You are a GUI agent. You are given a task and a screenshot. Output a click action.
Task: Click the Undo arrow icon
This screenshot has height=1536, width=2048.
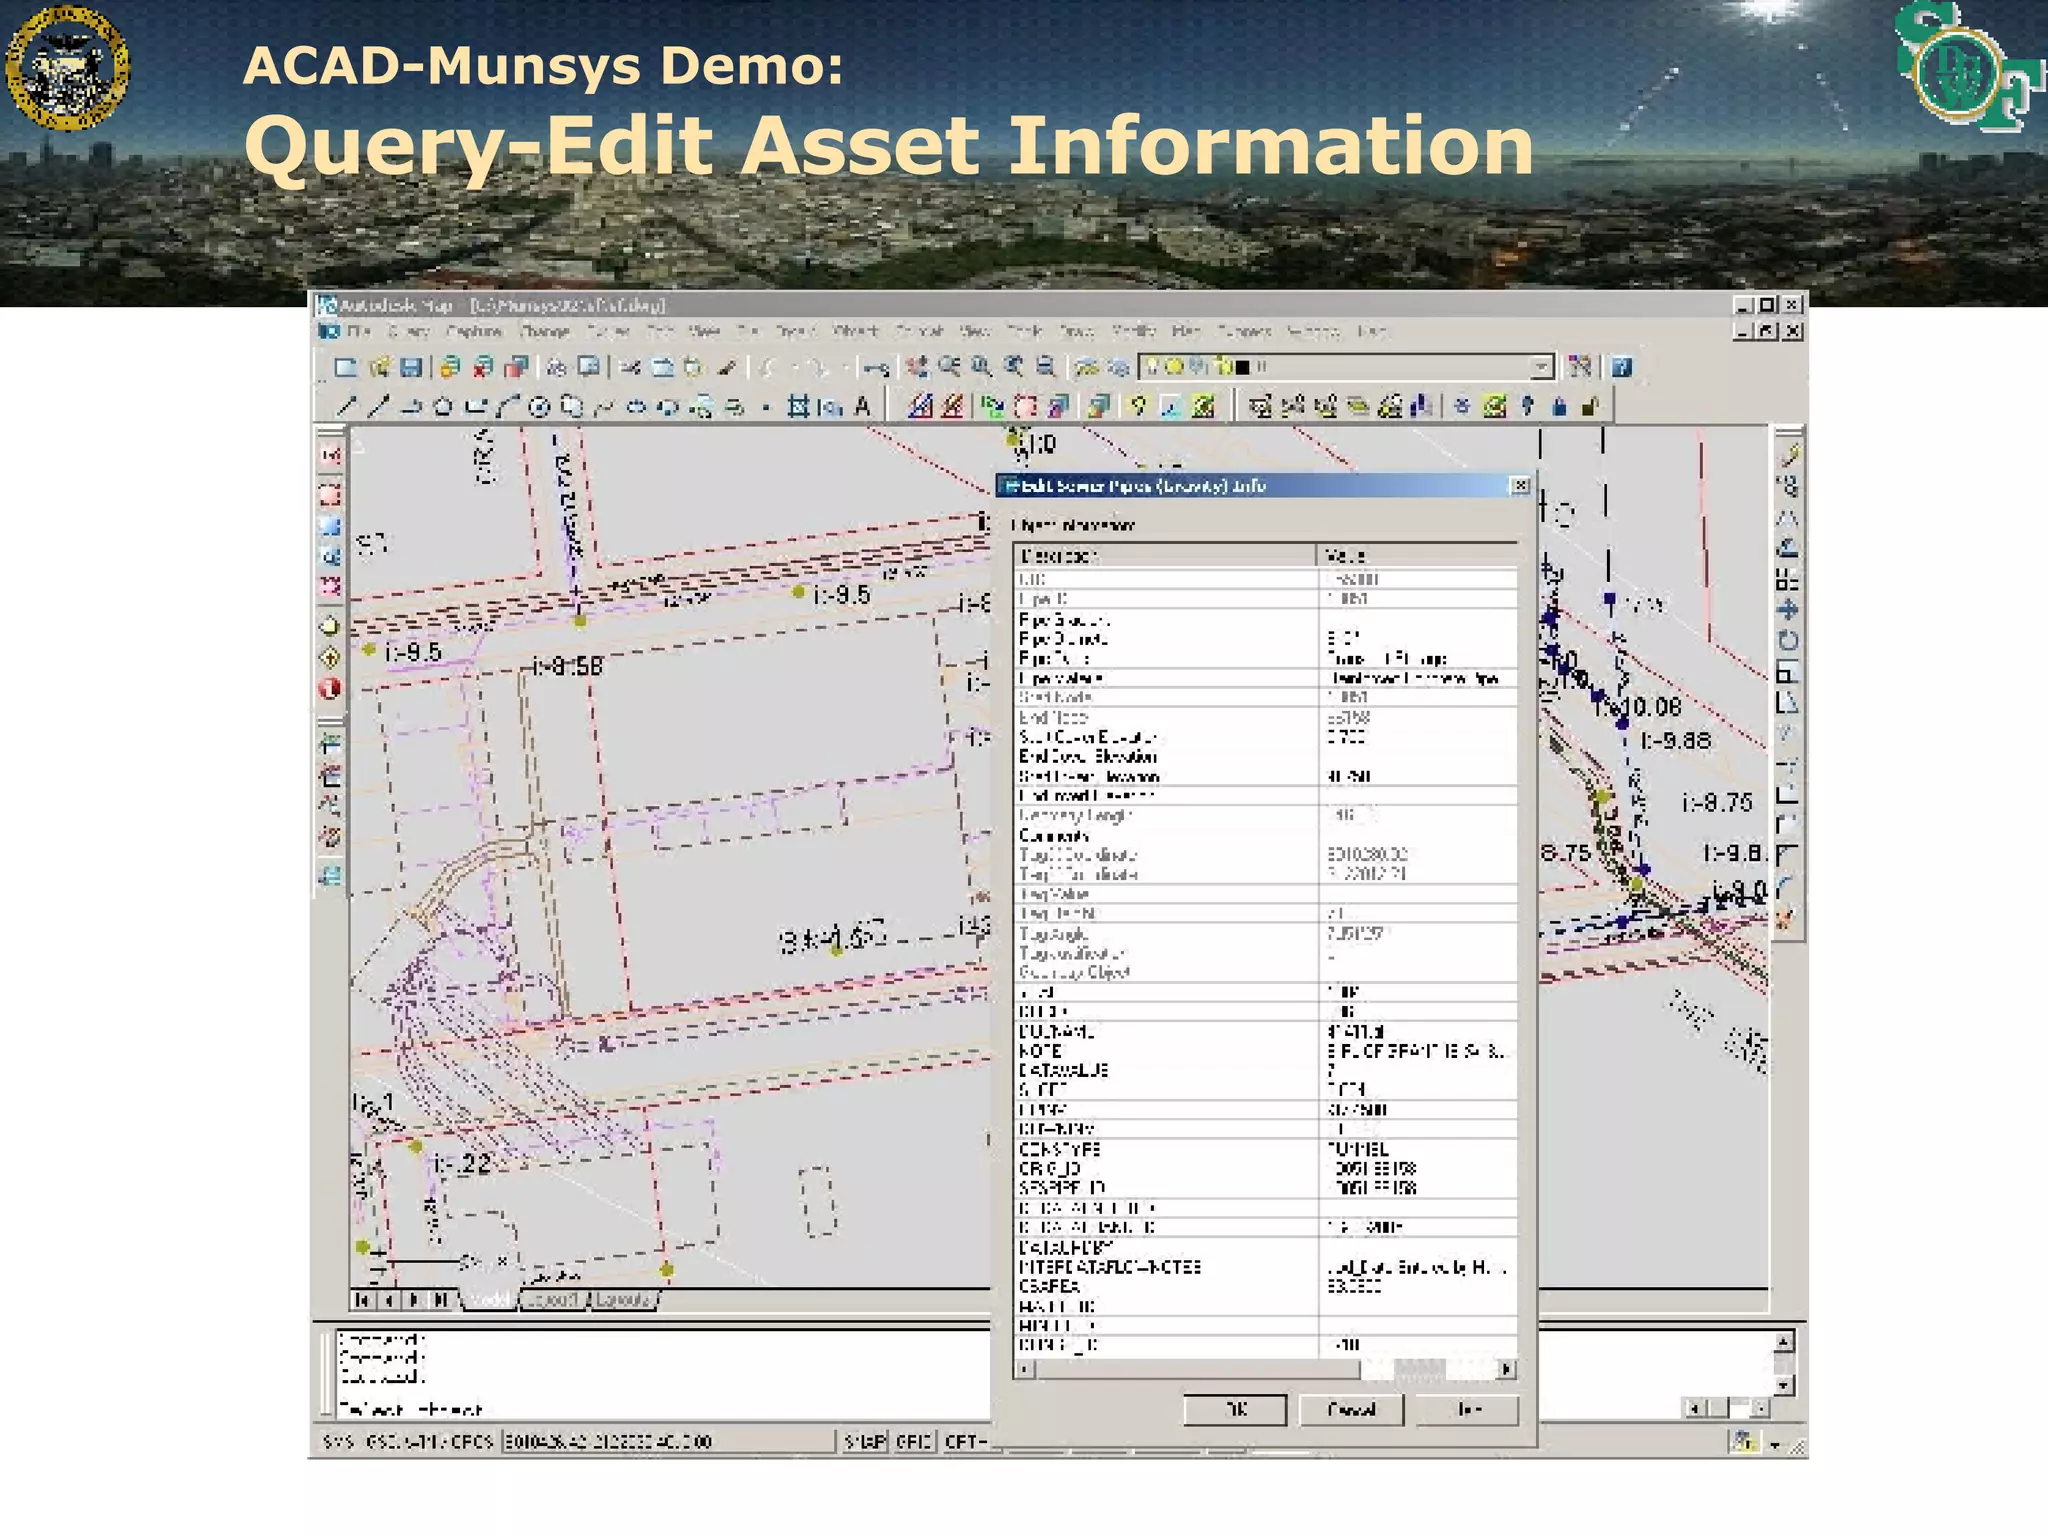coord(768,367)
